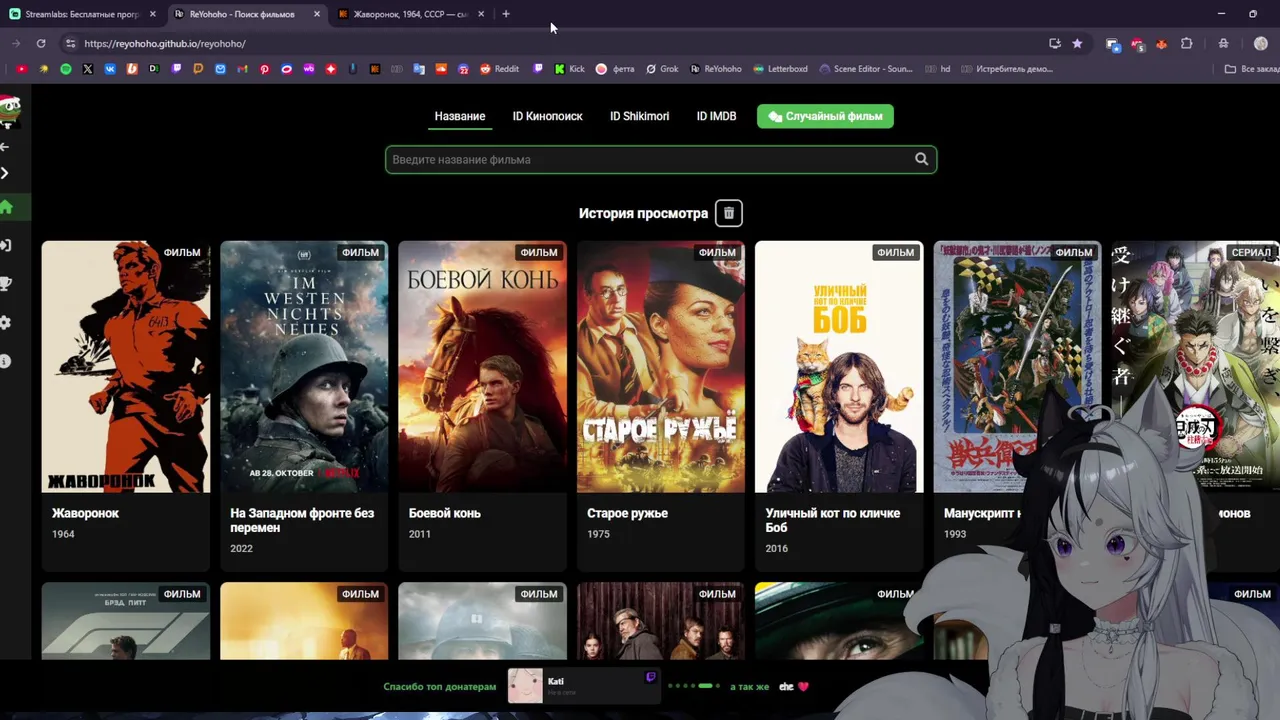Image resolution: width=1280 pixels, height=720 pixels.
Task: Open the hd bookmark
Action: (x=938, y=69)
